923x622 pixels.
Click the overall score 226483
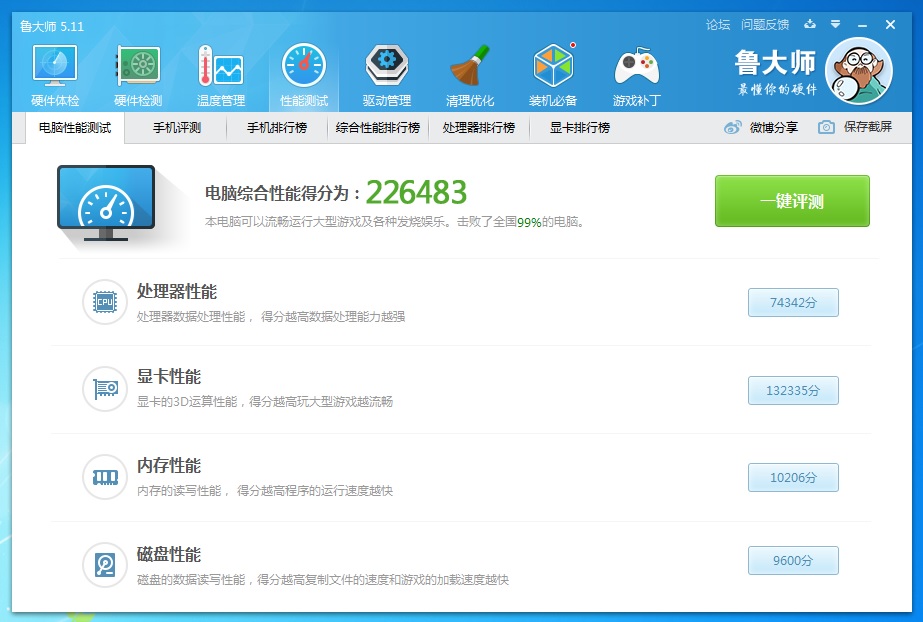[x=416, y=192]
